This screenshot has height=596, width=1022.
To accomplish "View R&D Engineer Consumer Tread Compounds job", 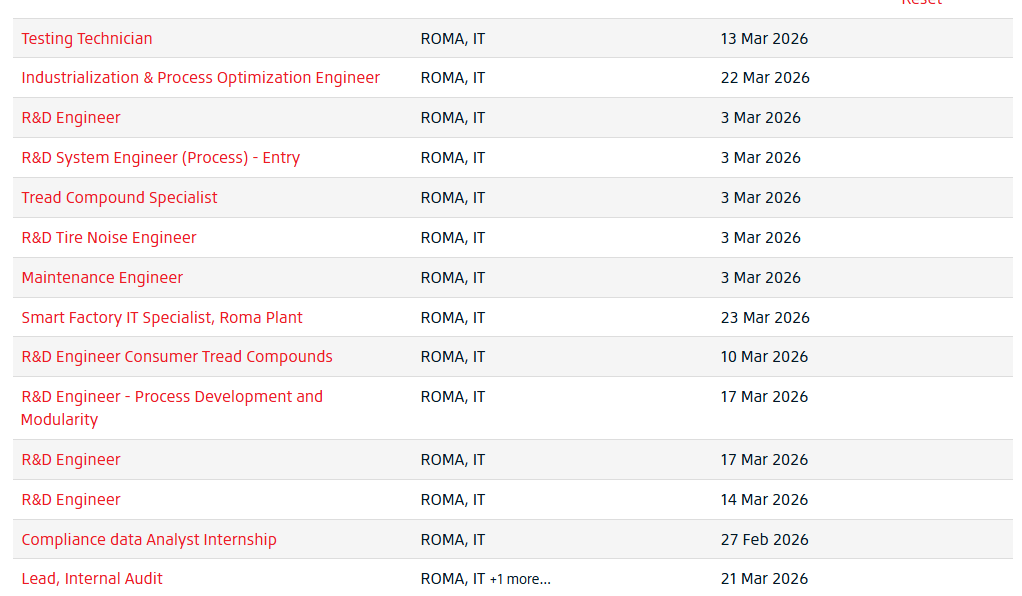I will 177,357.
